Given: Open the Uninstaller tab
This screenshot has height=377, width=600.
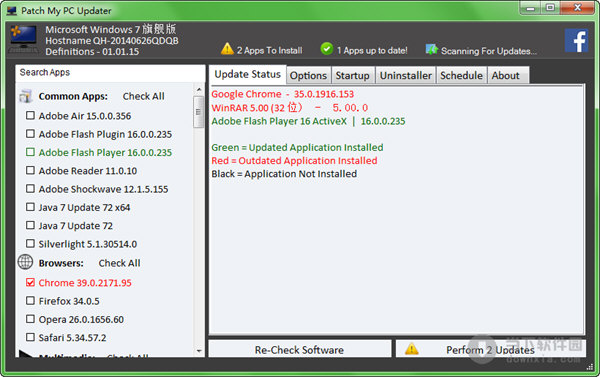Looking at the screenshot, I should point(406,75).
